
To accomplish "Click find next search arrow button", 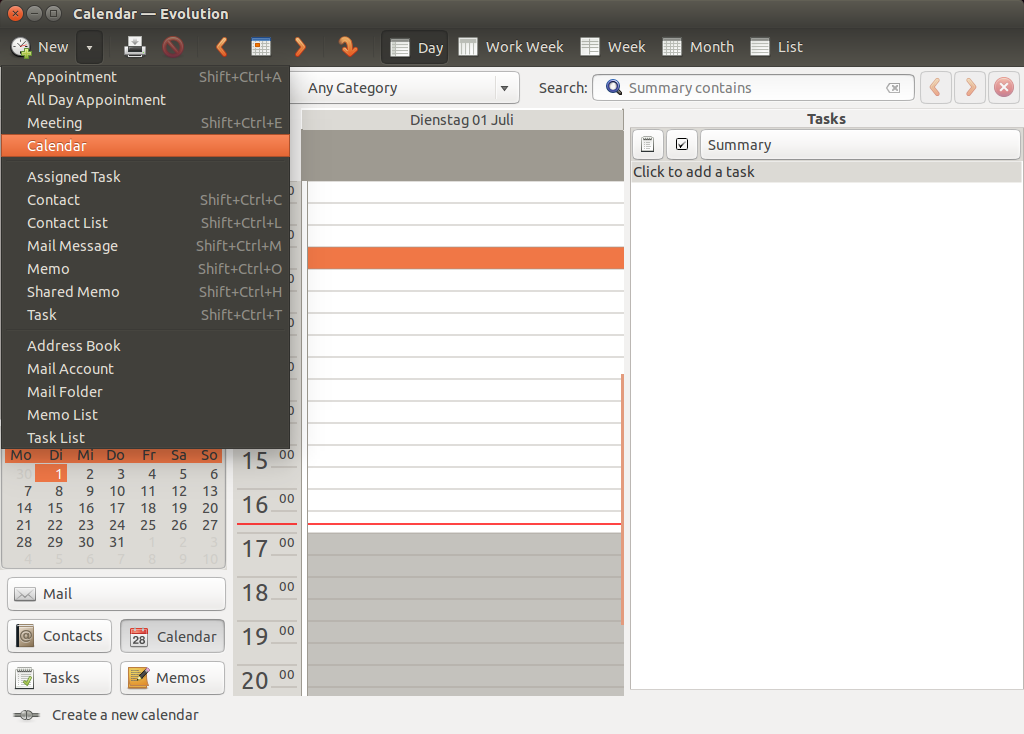I will [x=970, y=88].
